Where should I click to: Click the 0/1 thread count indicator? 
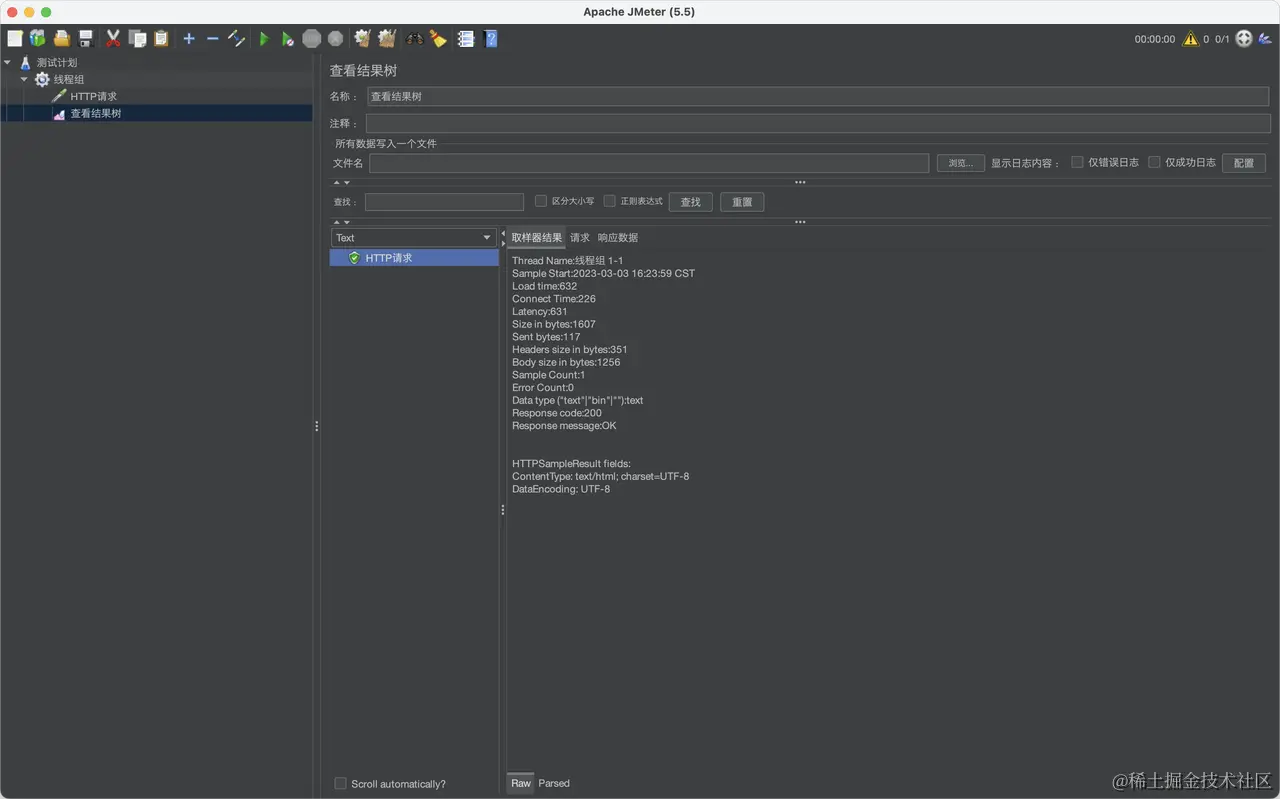pyautogui.click(x=1222, y=39)
